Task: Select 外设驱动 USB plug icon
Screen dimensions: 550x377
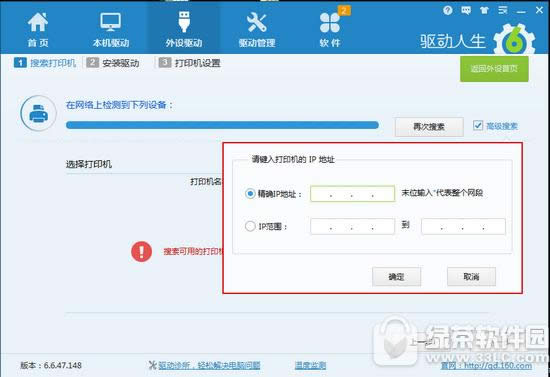Action: (184, 22)
